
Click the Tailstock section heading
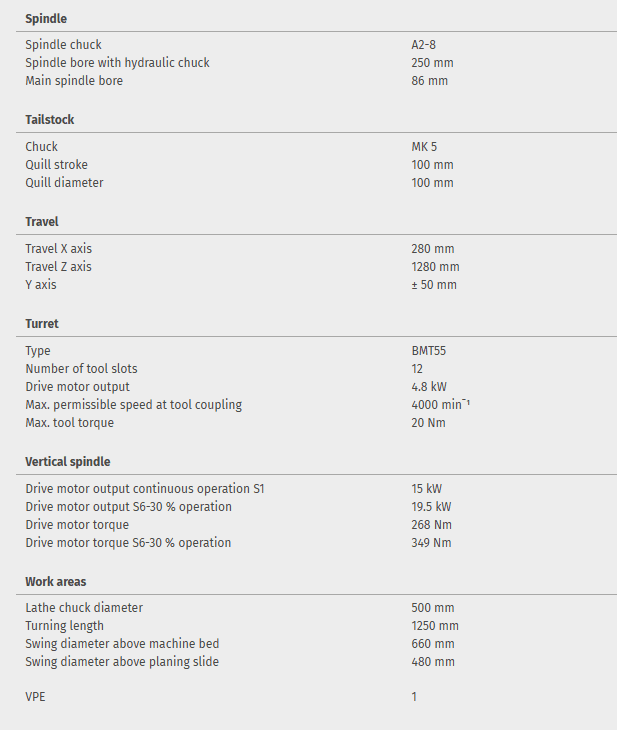(50, 120)
